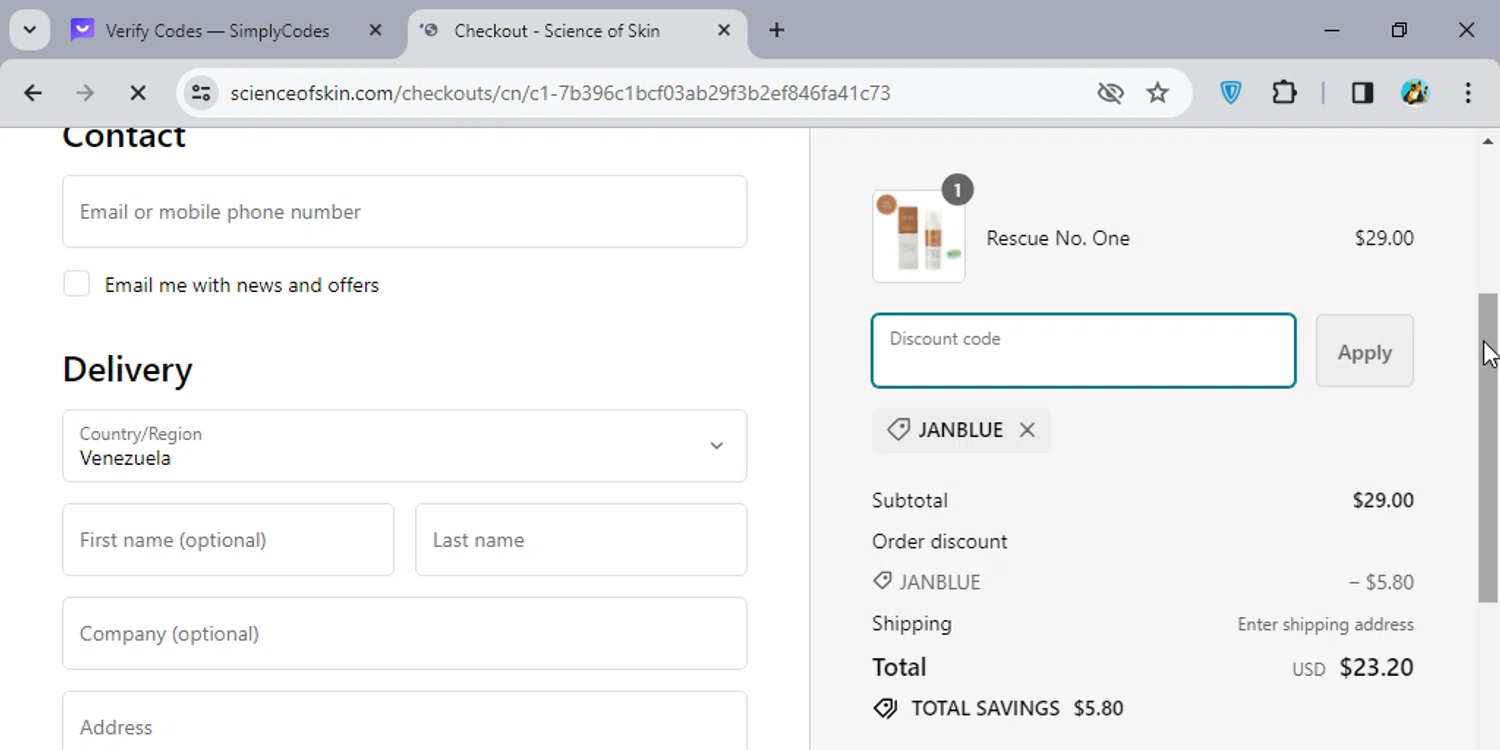Click the Delivery heading

click(x=127, y=370)
